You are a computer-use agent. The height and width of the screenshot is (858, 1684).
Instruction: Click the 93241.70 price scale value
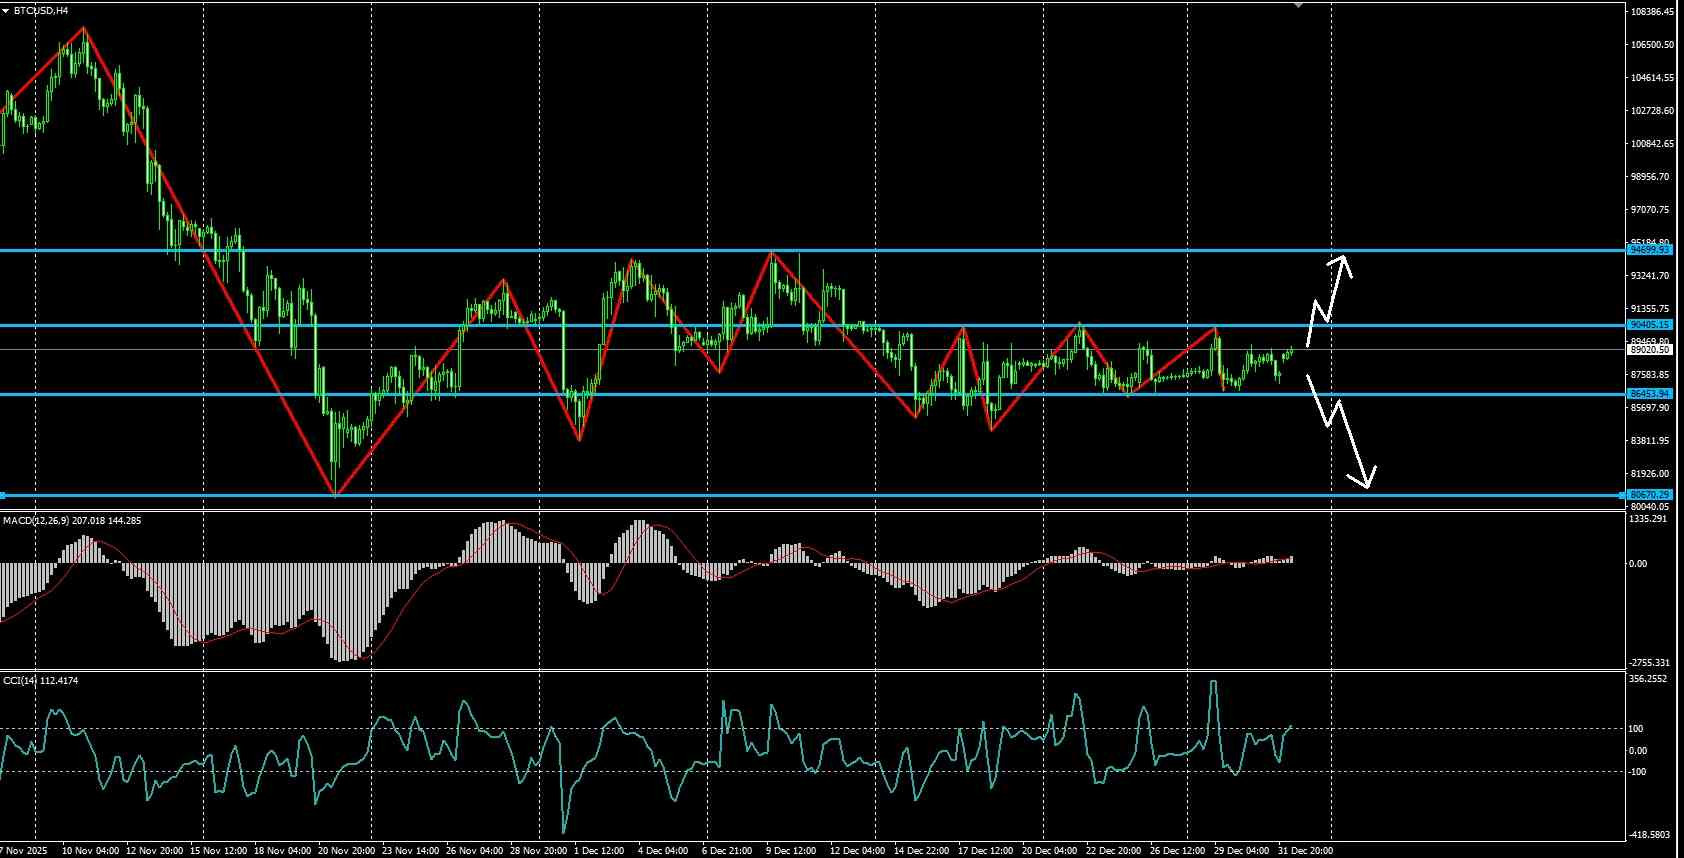pyautogui.click(x=1650, y=276)
